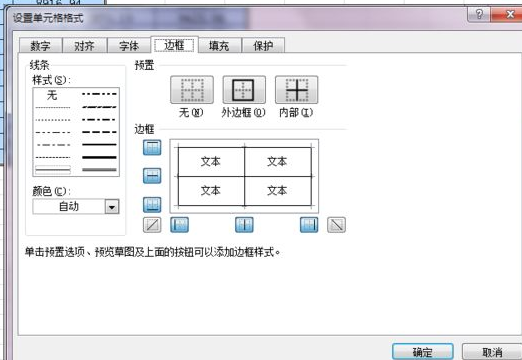Click the bottom-right 文本 preview cell

(277, 191)
